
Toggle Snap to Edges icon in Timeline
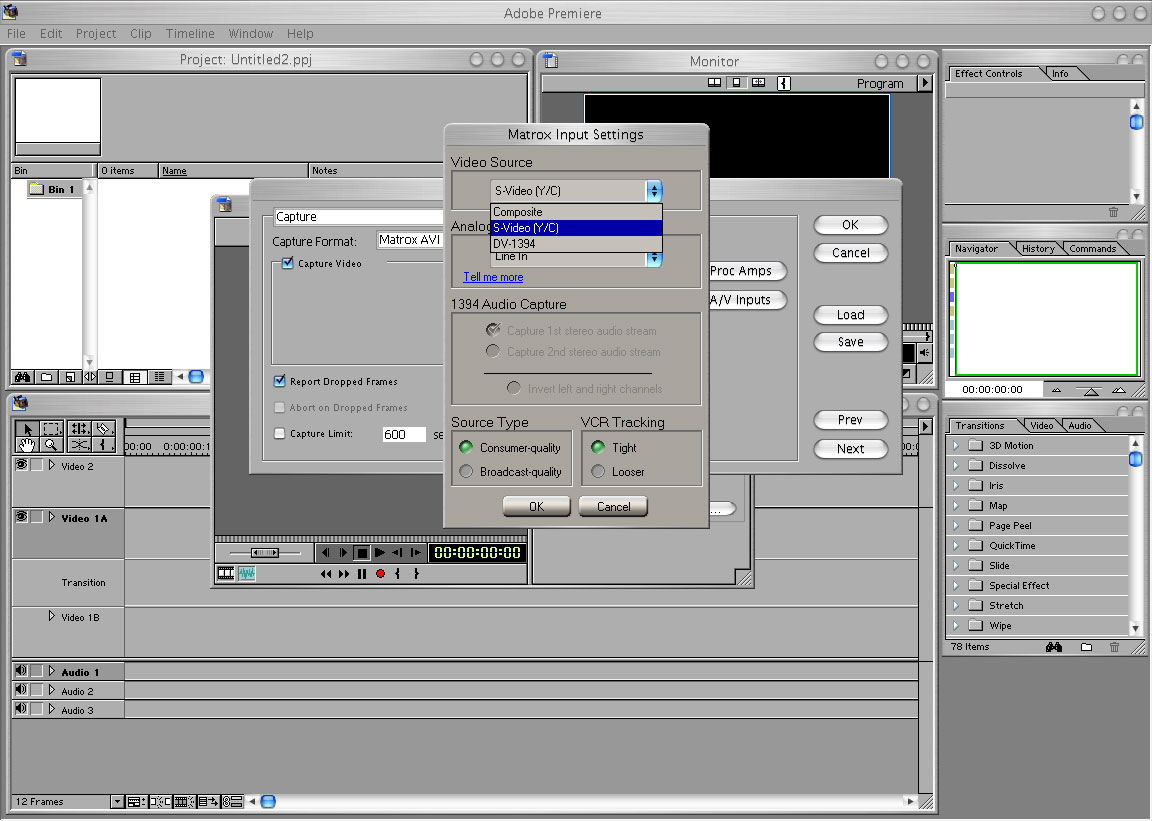pos(160,801)
